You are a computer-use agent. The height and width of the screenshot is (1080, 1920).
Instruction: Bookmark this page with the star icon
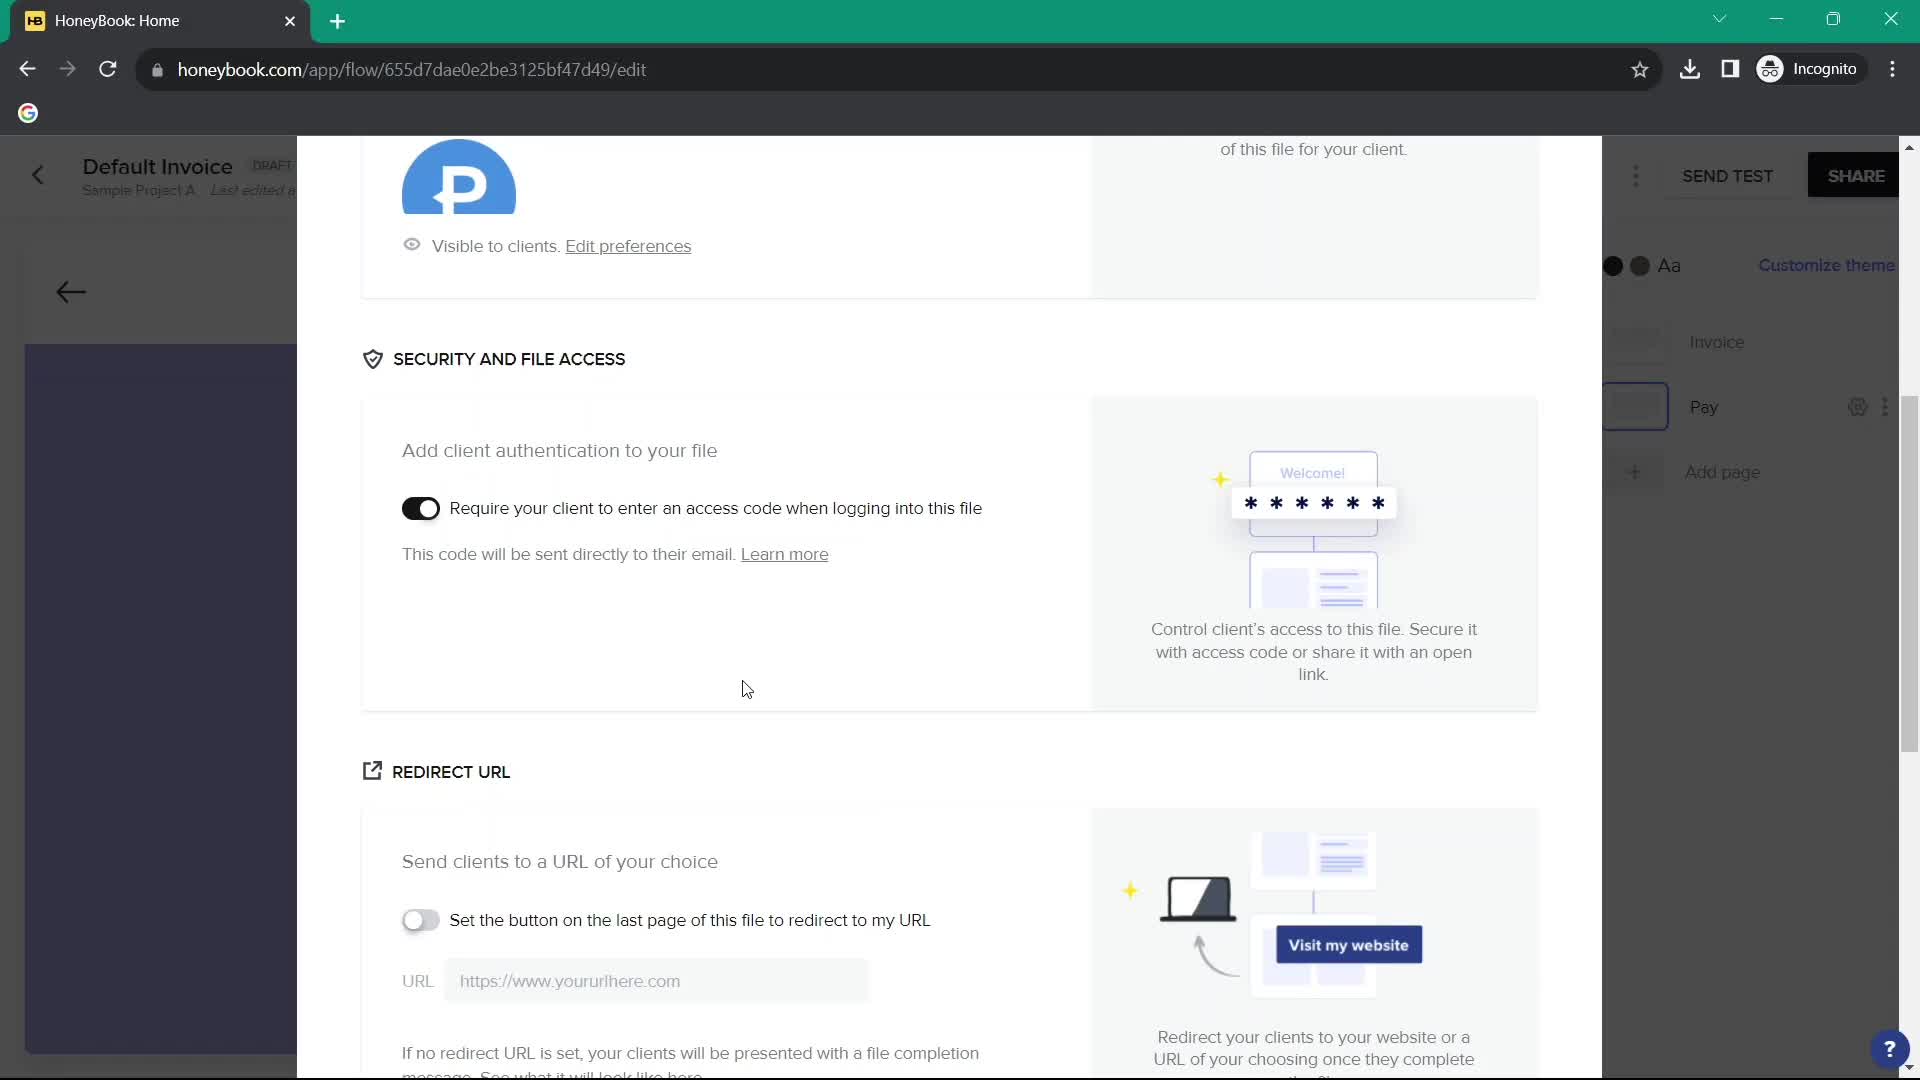[1639, 69]
